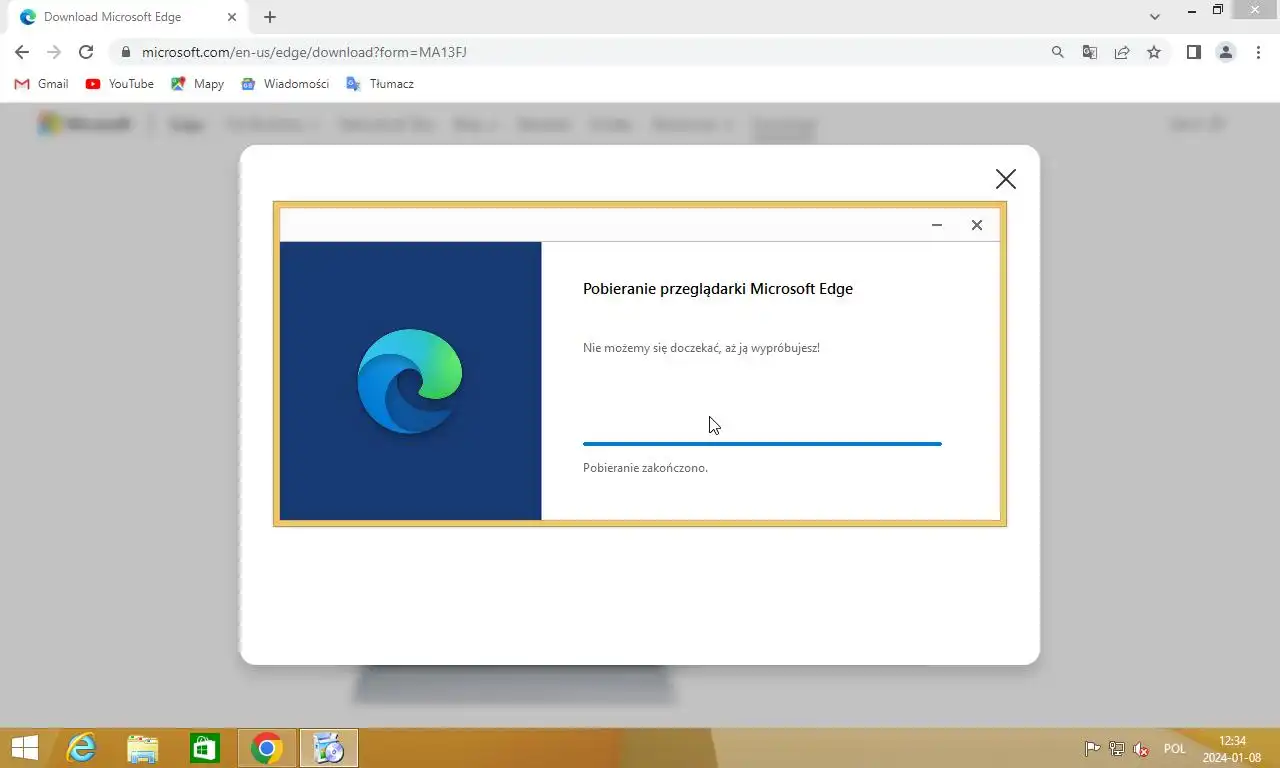Minimize the Chrome browser window
Image resolution: width=1280 pixels, height=768 pixels.
(1191, 11)
